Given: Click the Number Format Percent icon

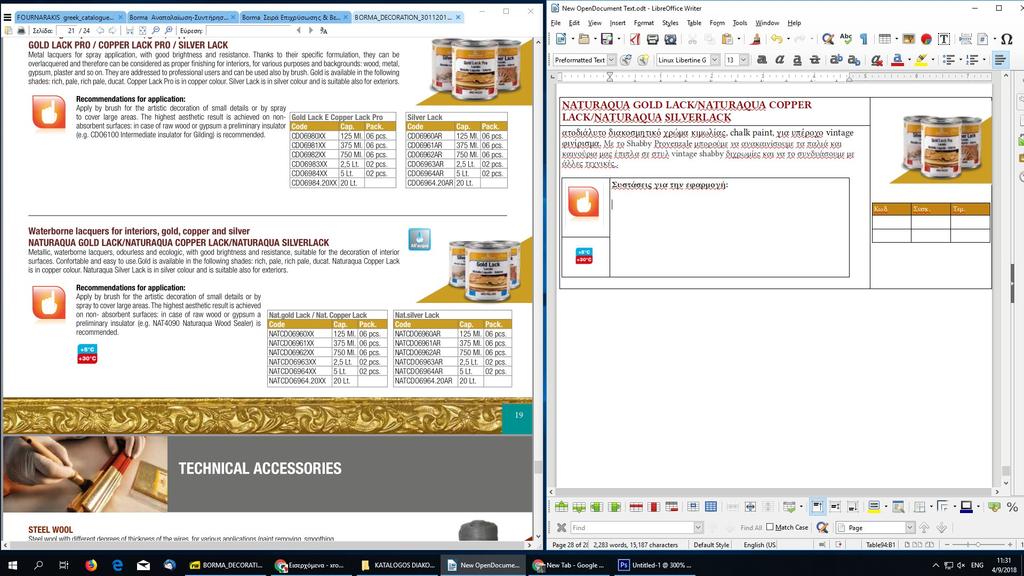Looking at the screenshot, I should (x=1012, y=507).
